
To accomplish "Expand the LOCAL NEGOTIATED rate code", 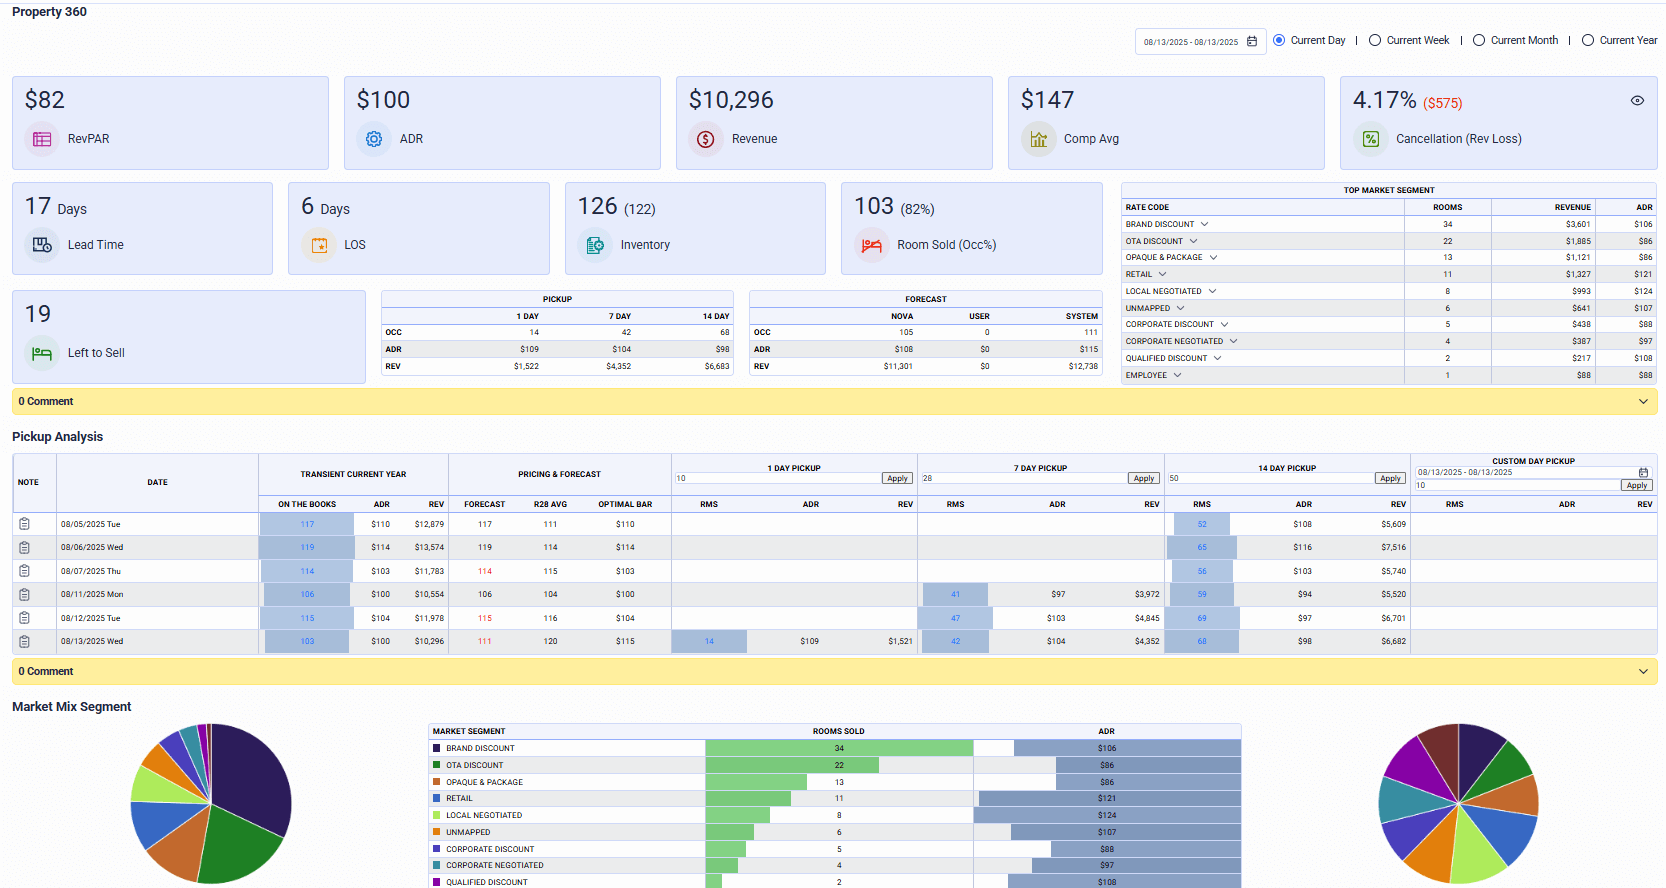I will pos(1212,291).
